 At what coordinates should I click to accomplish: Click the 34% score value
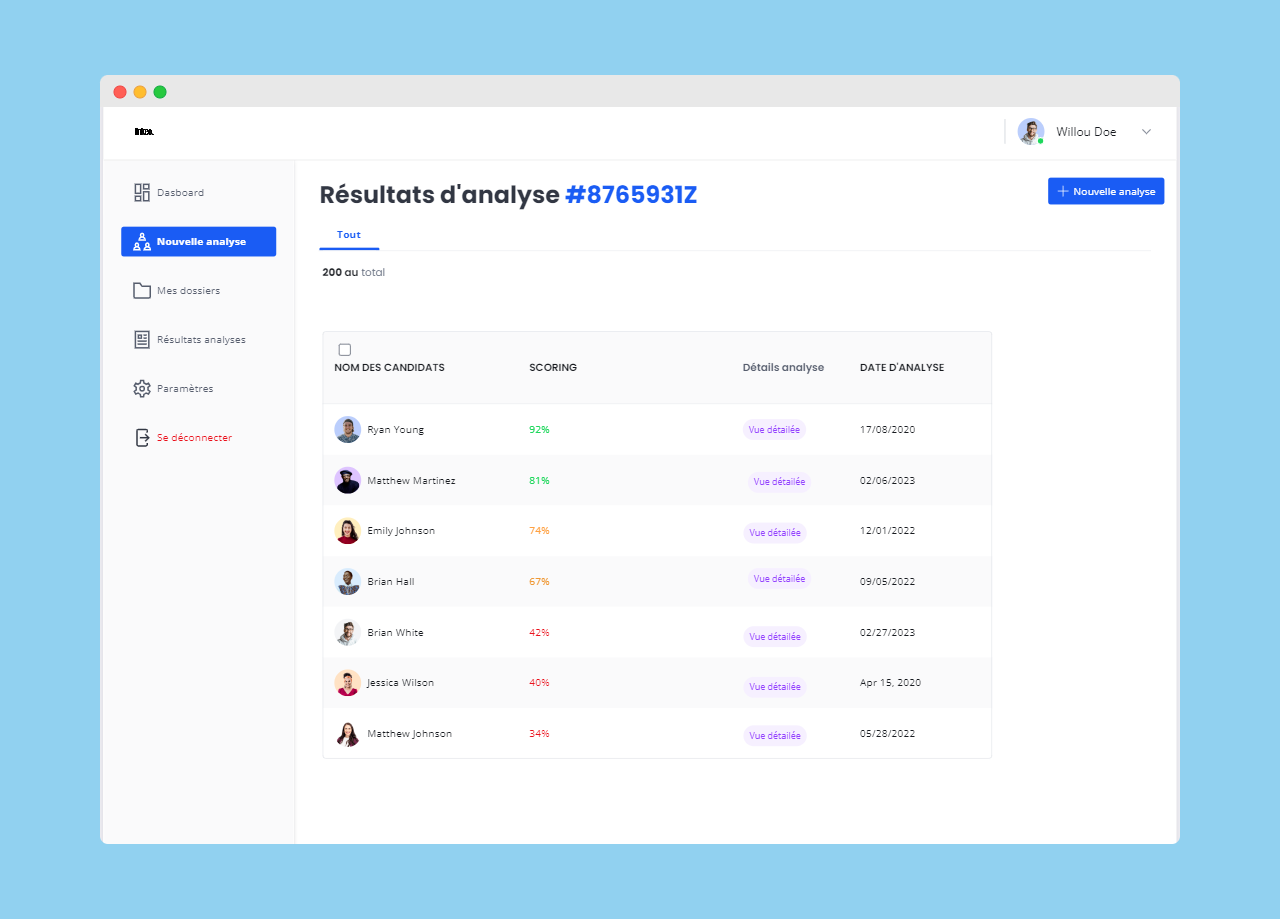(x=539, y=733)
